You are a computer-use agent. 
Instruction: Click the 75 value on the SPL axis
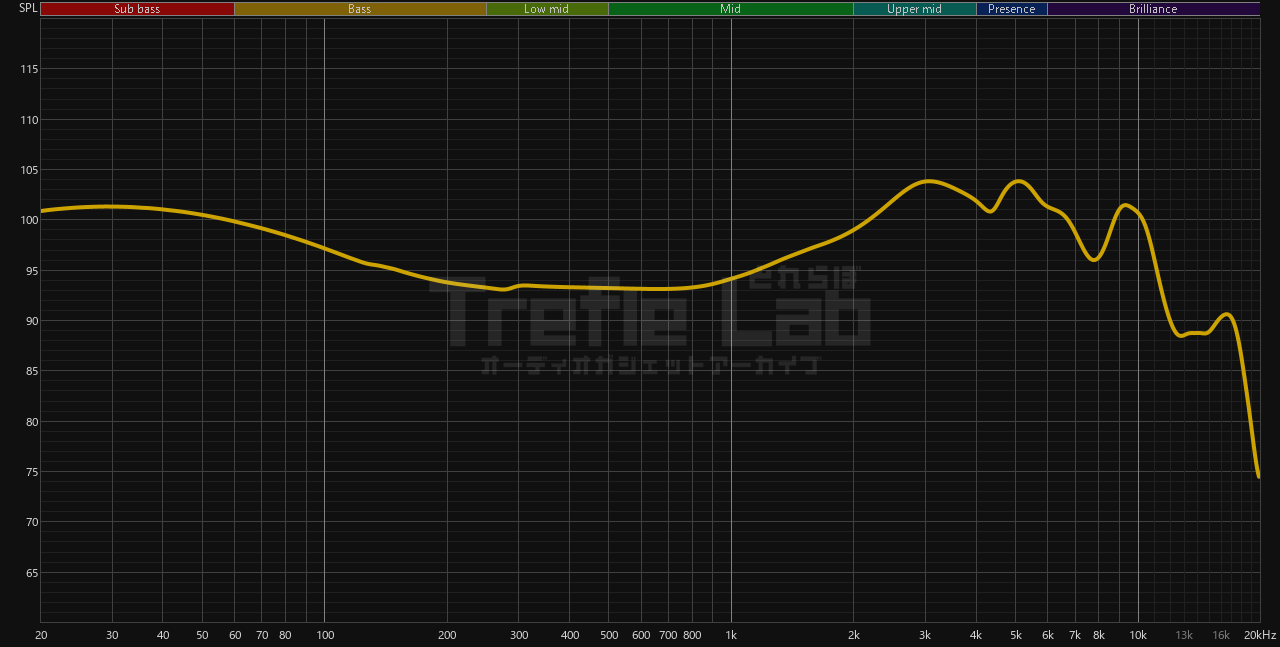[x=31, y=472]
